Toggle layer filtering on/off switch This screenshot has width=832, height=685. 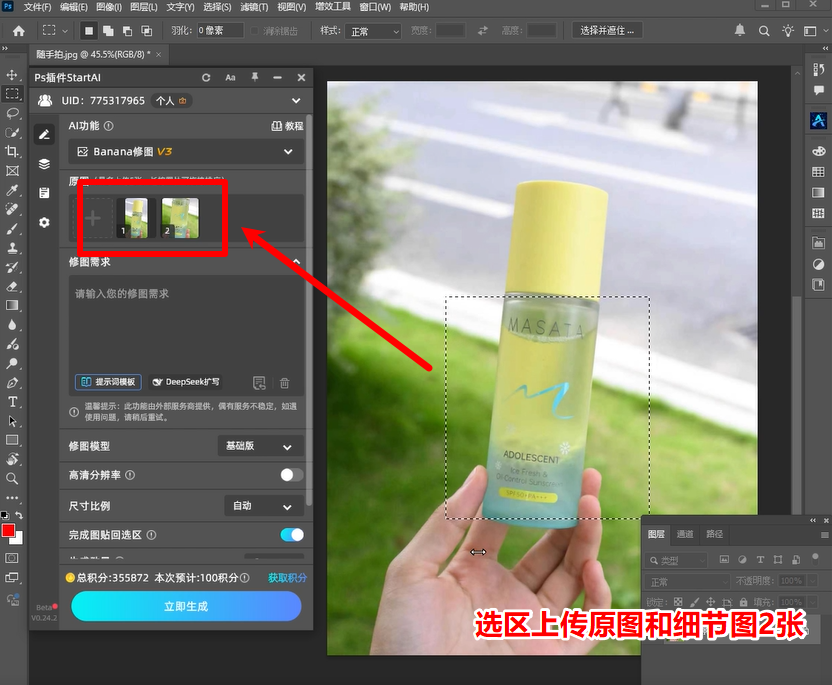[x=815, y=557]
